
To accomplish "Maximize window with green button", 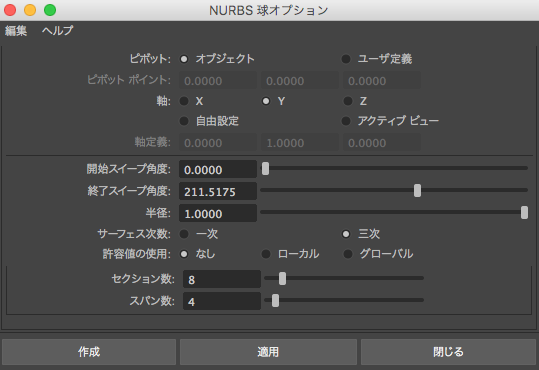I will coord(50,10).
